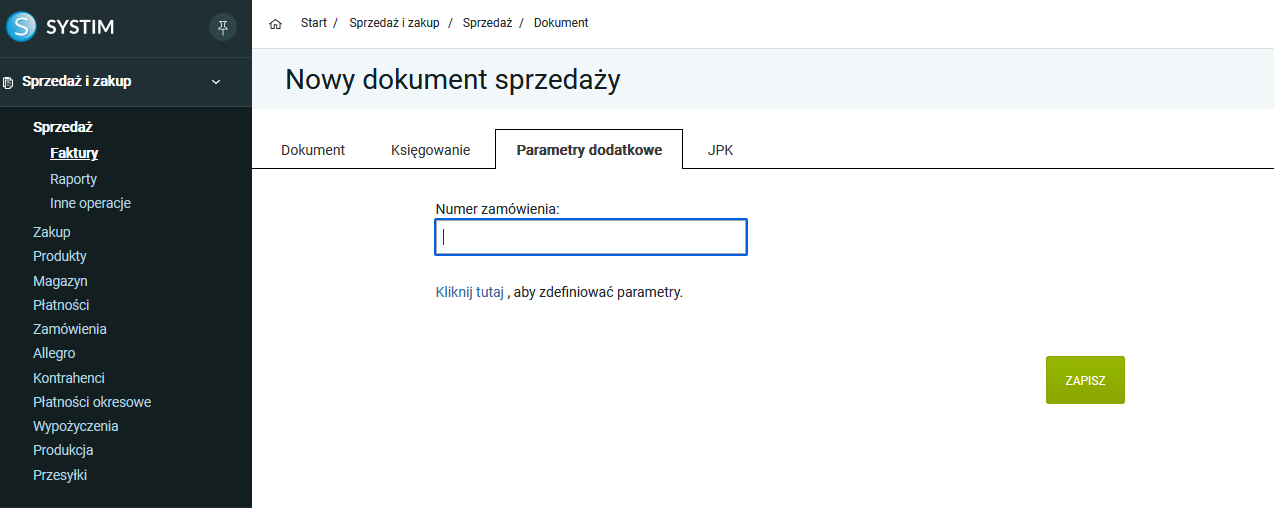This screenshot has height=508, width=1274.
Task: Follow the Kliknij tutaj link
Action: [469, 293]
